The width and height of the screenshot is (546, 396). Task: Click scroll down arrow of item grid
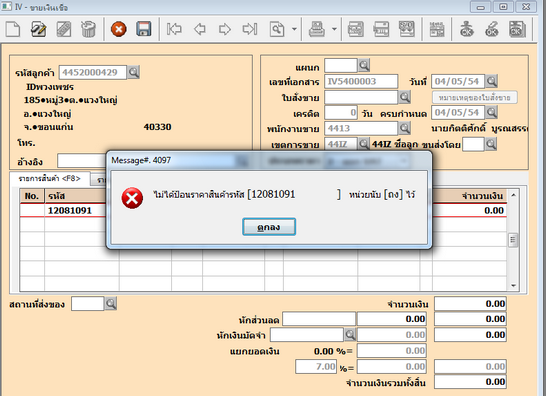(x=513, y=285)
